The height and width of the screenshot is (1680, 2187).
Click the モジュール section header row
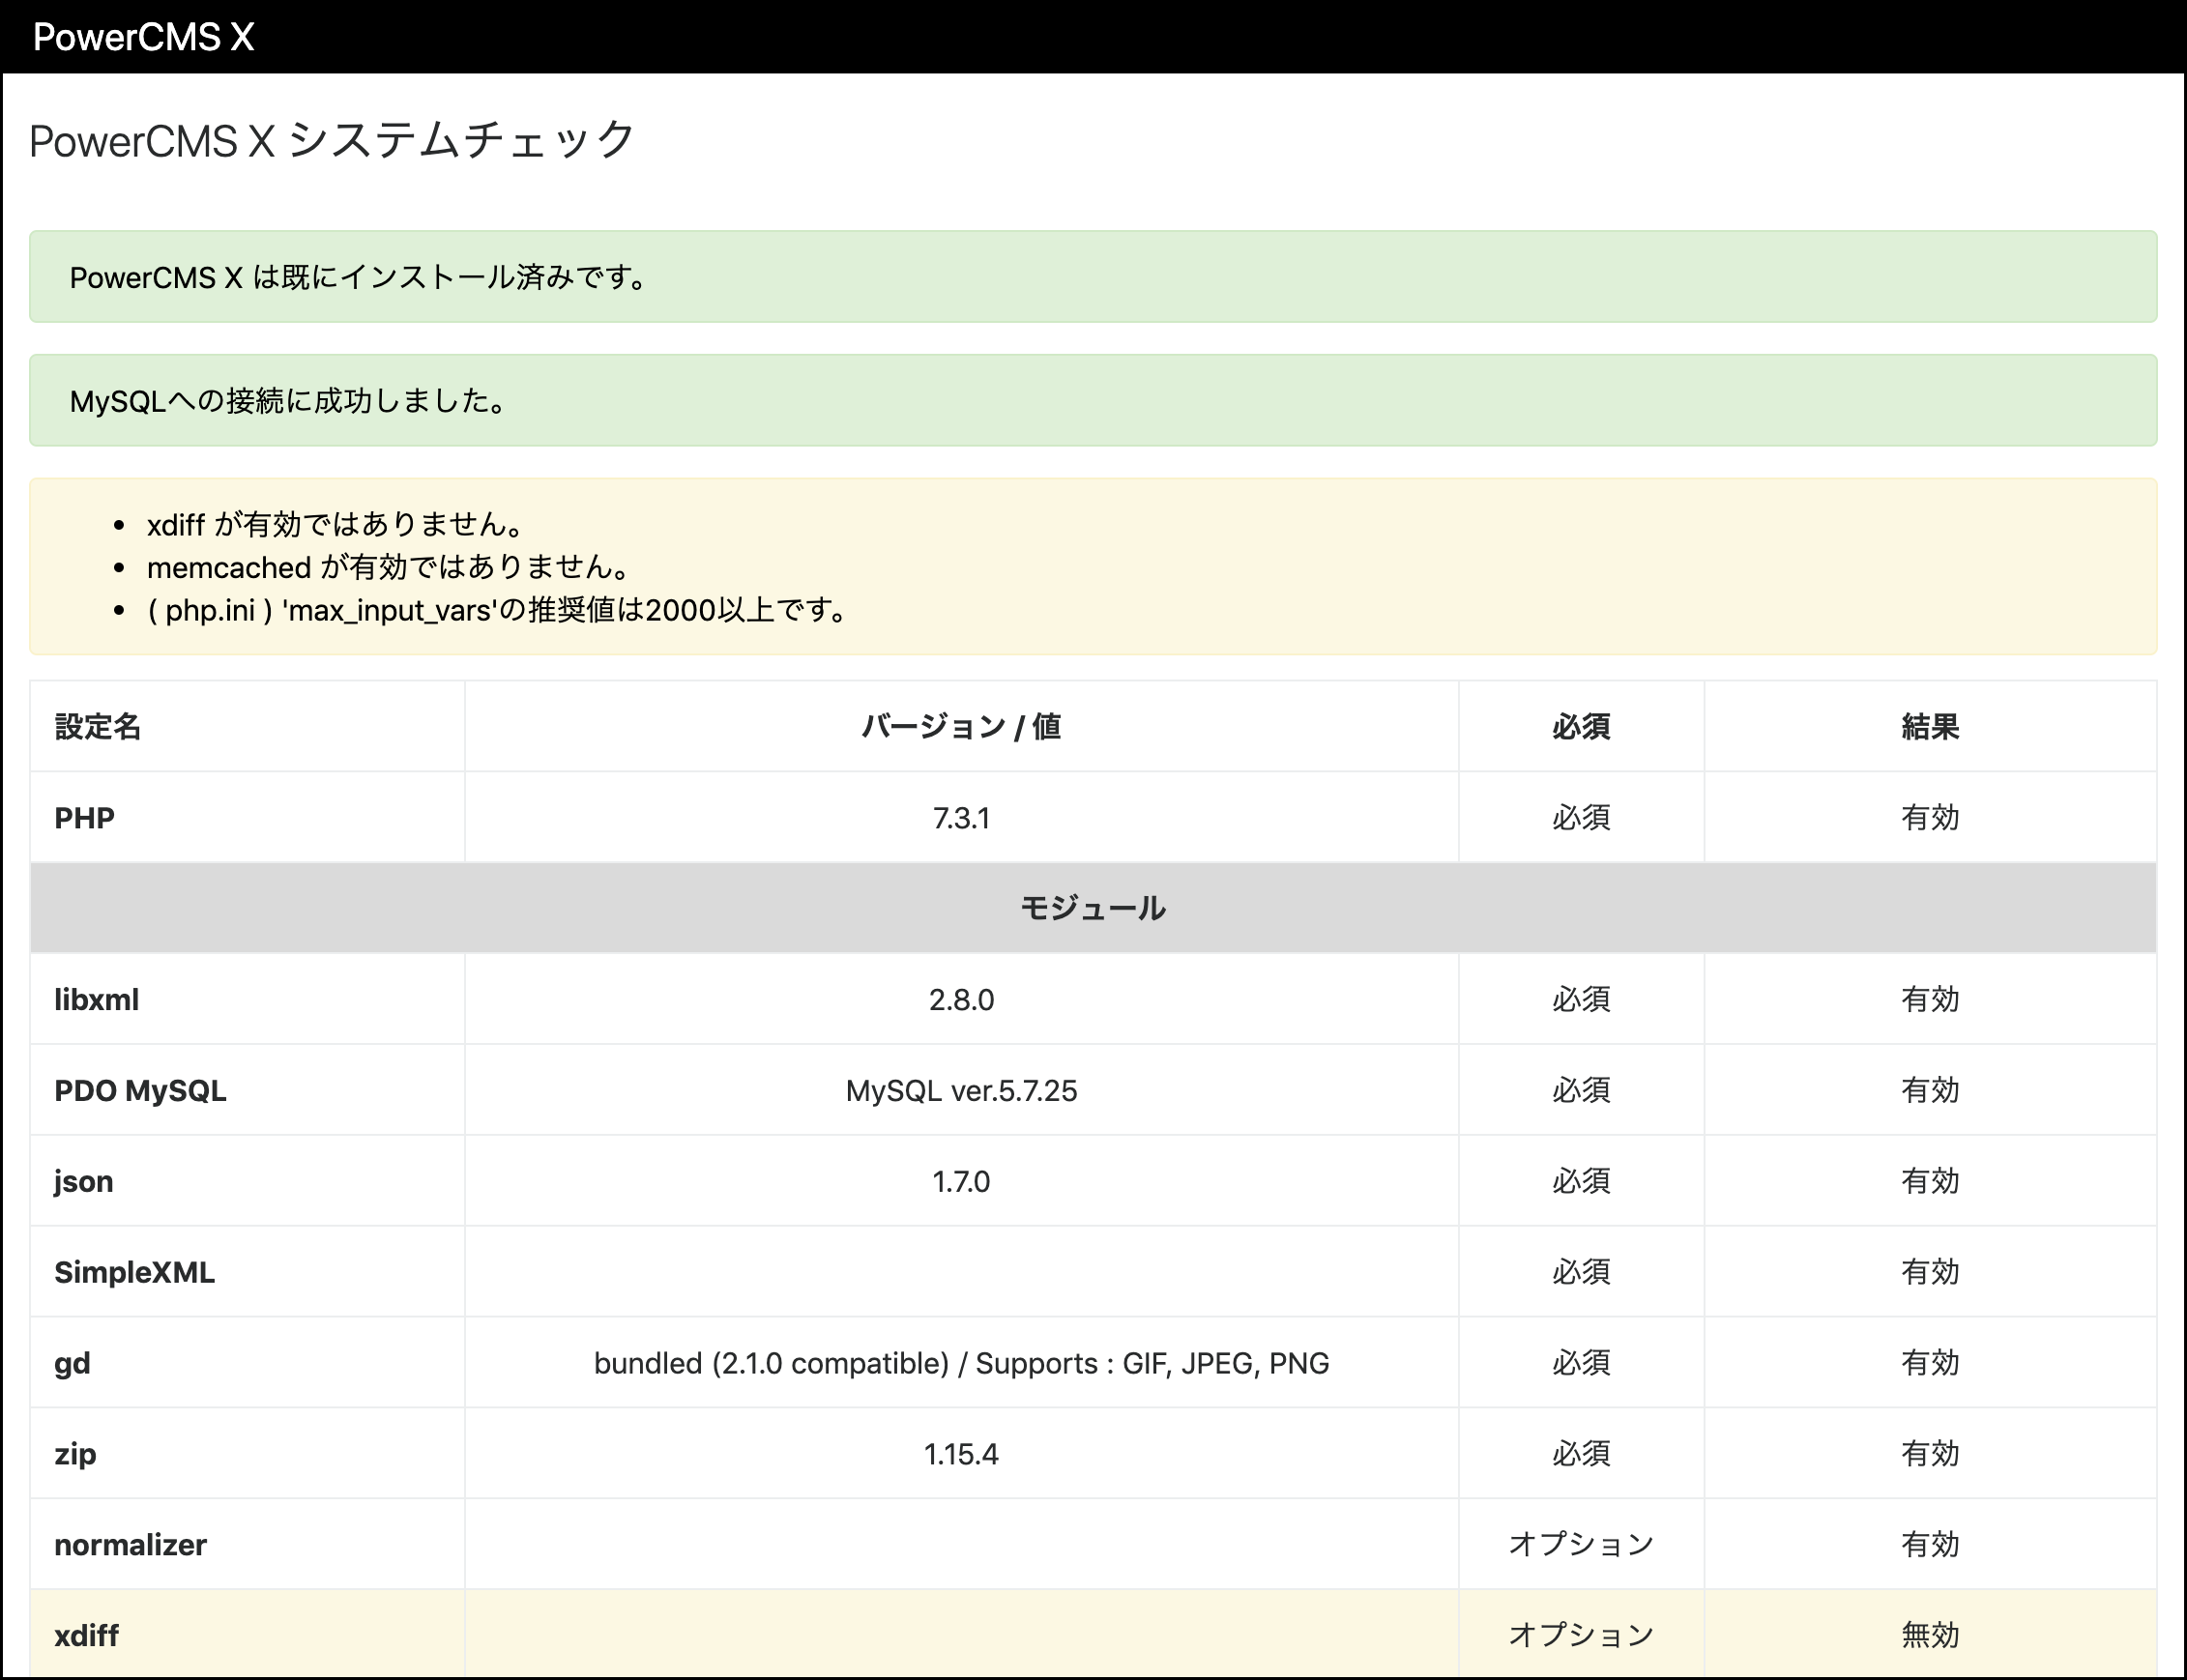point(1093,908)
